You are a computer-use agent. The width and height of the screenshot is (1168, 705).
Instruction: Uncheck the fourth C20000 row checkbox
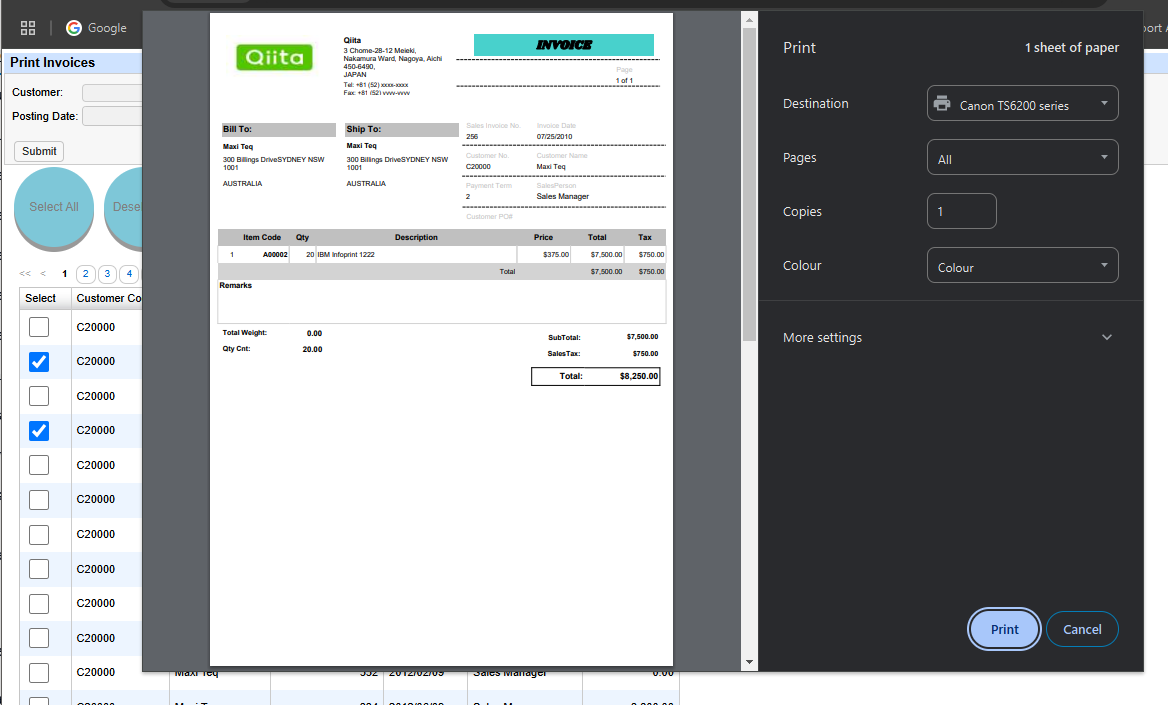point(39,431)
